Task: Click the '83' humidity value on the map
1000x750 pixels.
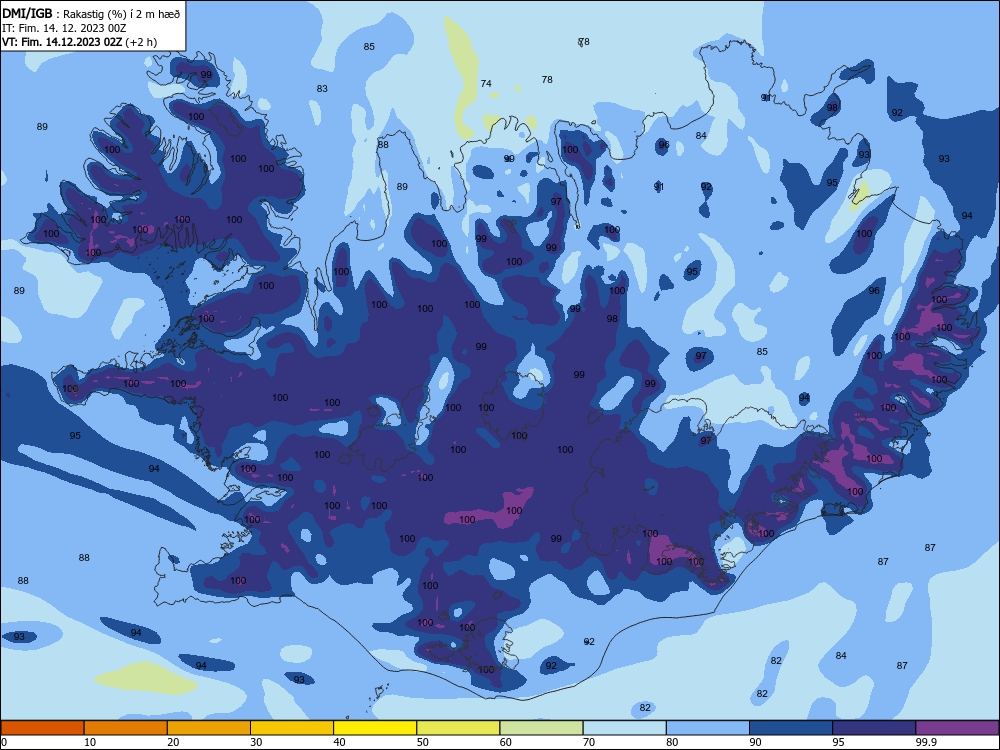Action: click(322, 89)
